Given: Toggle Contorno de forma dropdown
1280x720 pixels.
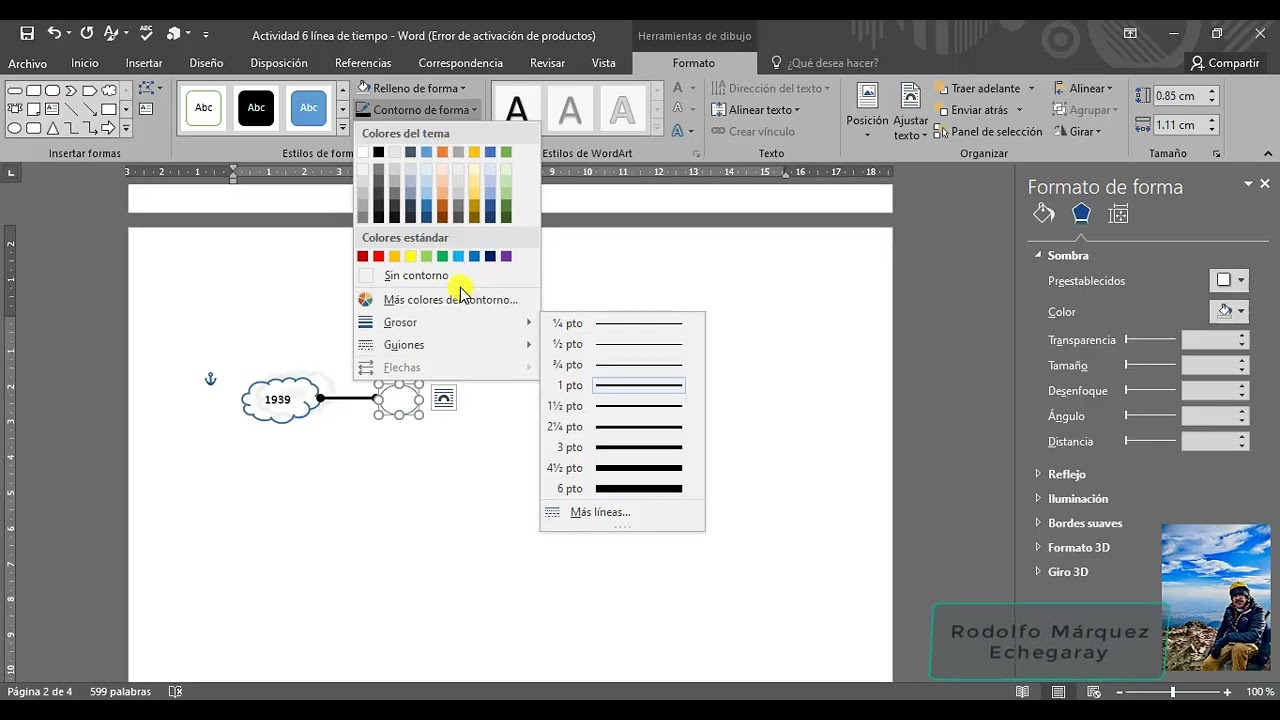Looking at the screenshot, I should pyautogui.click(x=418, y=110).
